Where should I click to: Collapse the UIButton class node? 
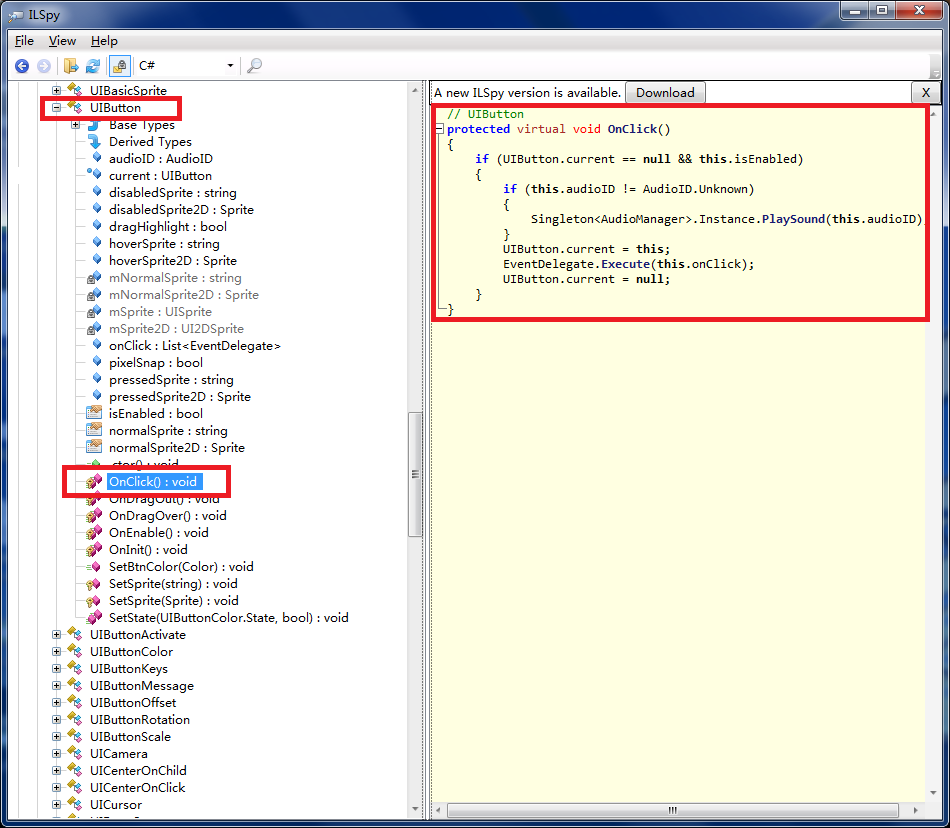point(56,108)
